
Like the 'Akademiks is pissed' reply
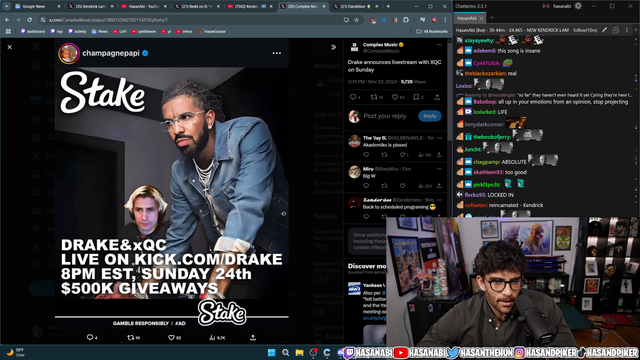(402, 155)
